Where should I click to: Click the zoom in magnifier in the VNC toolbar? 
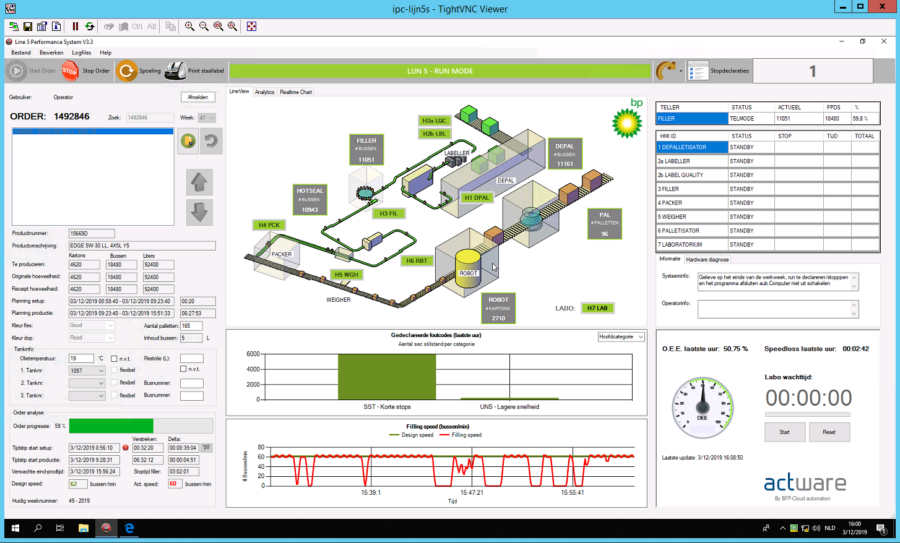(x=189, y=26)
